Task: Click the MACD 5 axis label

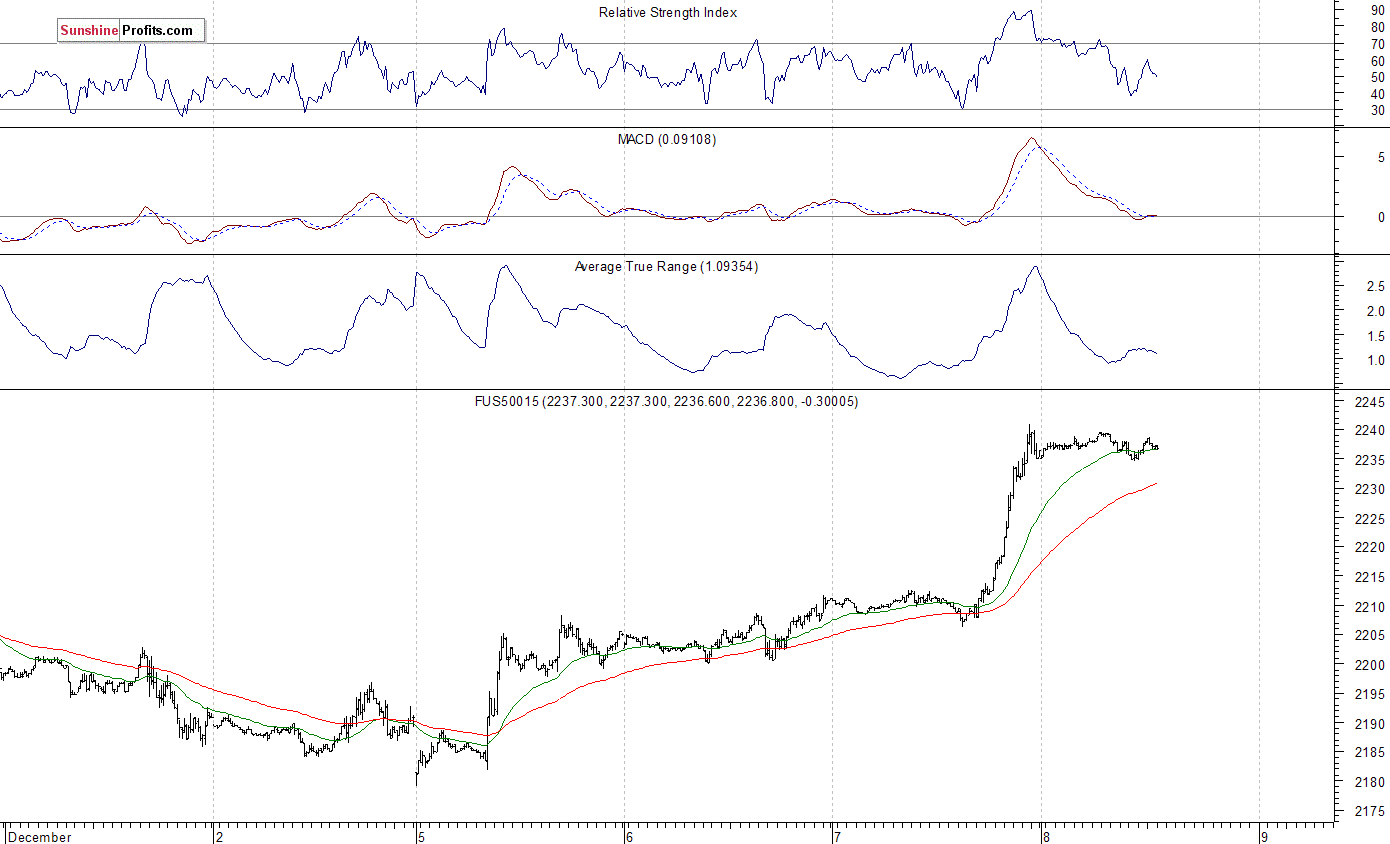Action: click(1381, 158)
